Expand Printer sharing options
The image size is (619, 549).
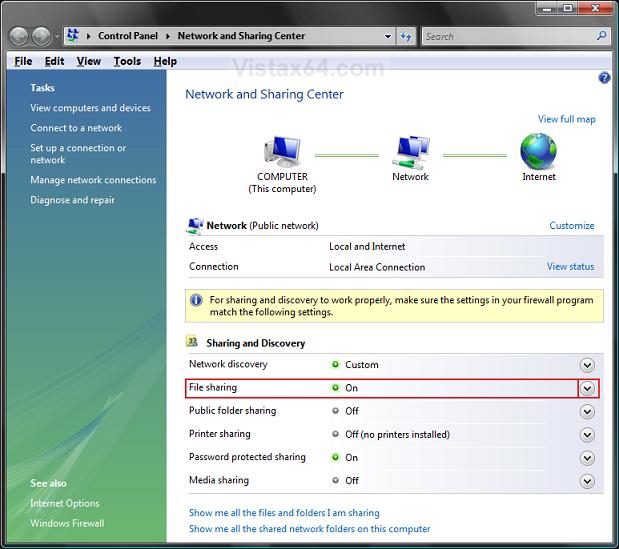(587, 435)
